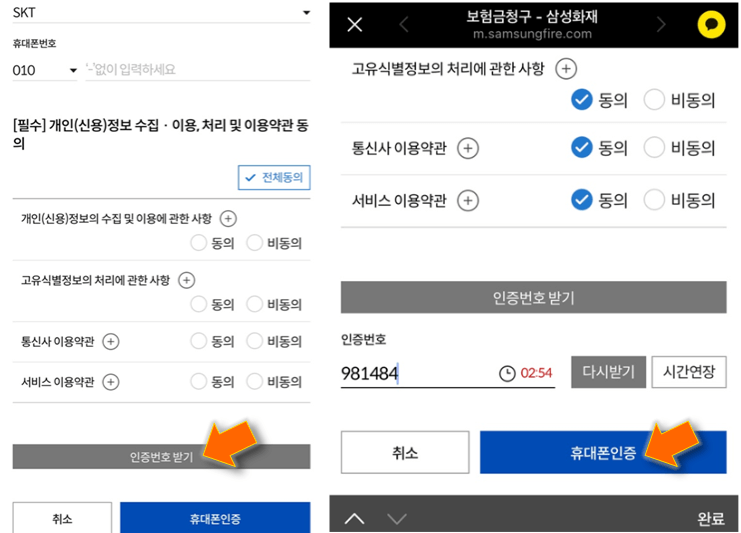
Task: Select 비동의 for 서비스 이용약관 in right screen
Action: (x=655, y=200)
